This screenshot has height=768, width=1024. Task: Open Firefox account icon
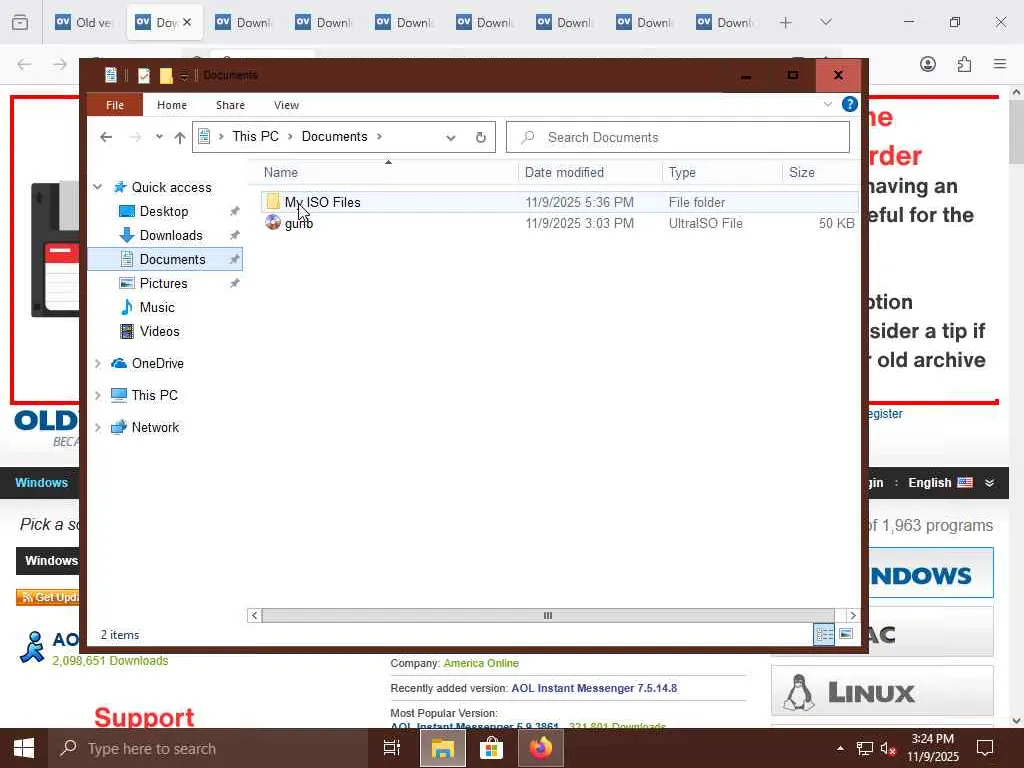pyautogui.click(x=927, y=64)
